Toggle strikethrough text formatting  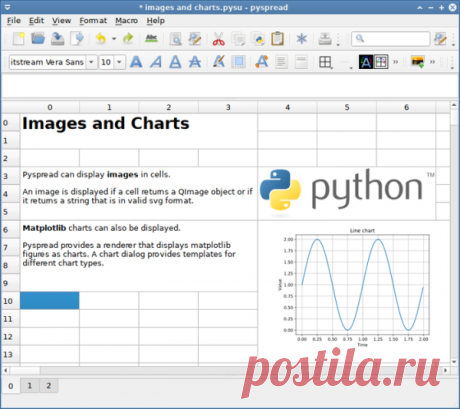tap(195, 62)
